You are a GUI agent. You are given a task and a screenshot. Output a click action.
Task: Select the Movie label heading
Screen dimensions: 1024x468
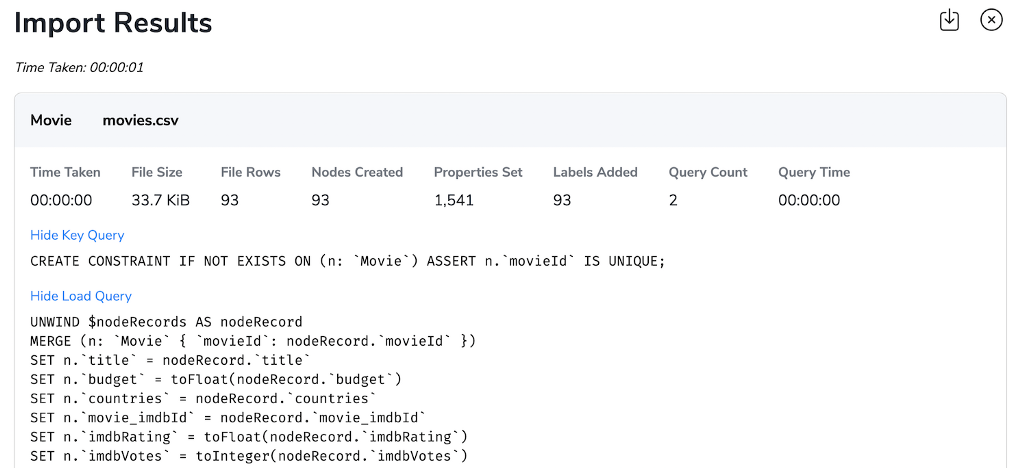click(x=51, y=121)
